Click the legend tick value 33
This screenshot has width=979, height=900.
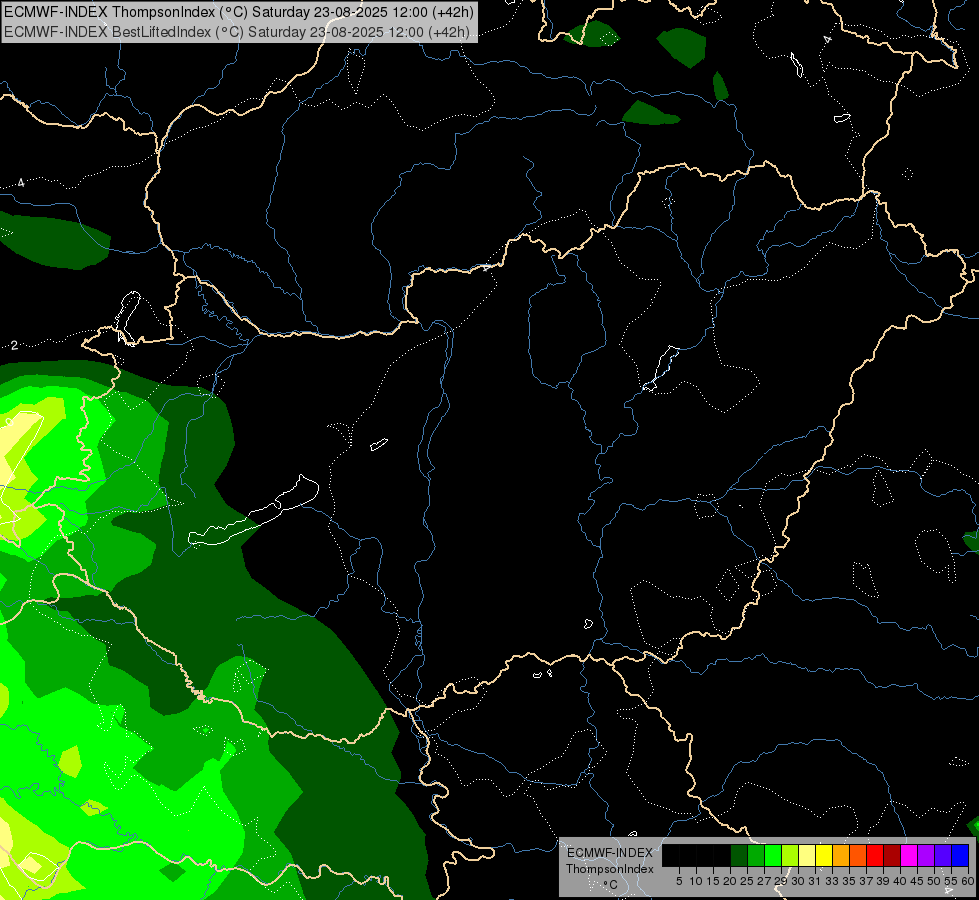coord(832,881)
